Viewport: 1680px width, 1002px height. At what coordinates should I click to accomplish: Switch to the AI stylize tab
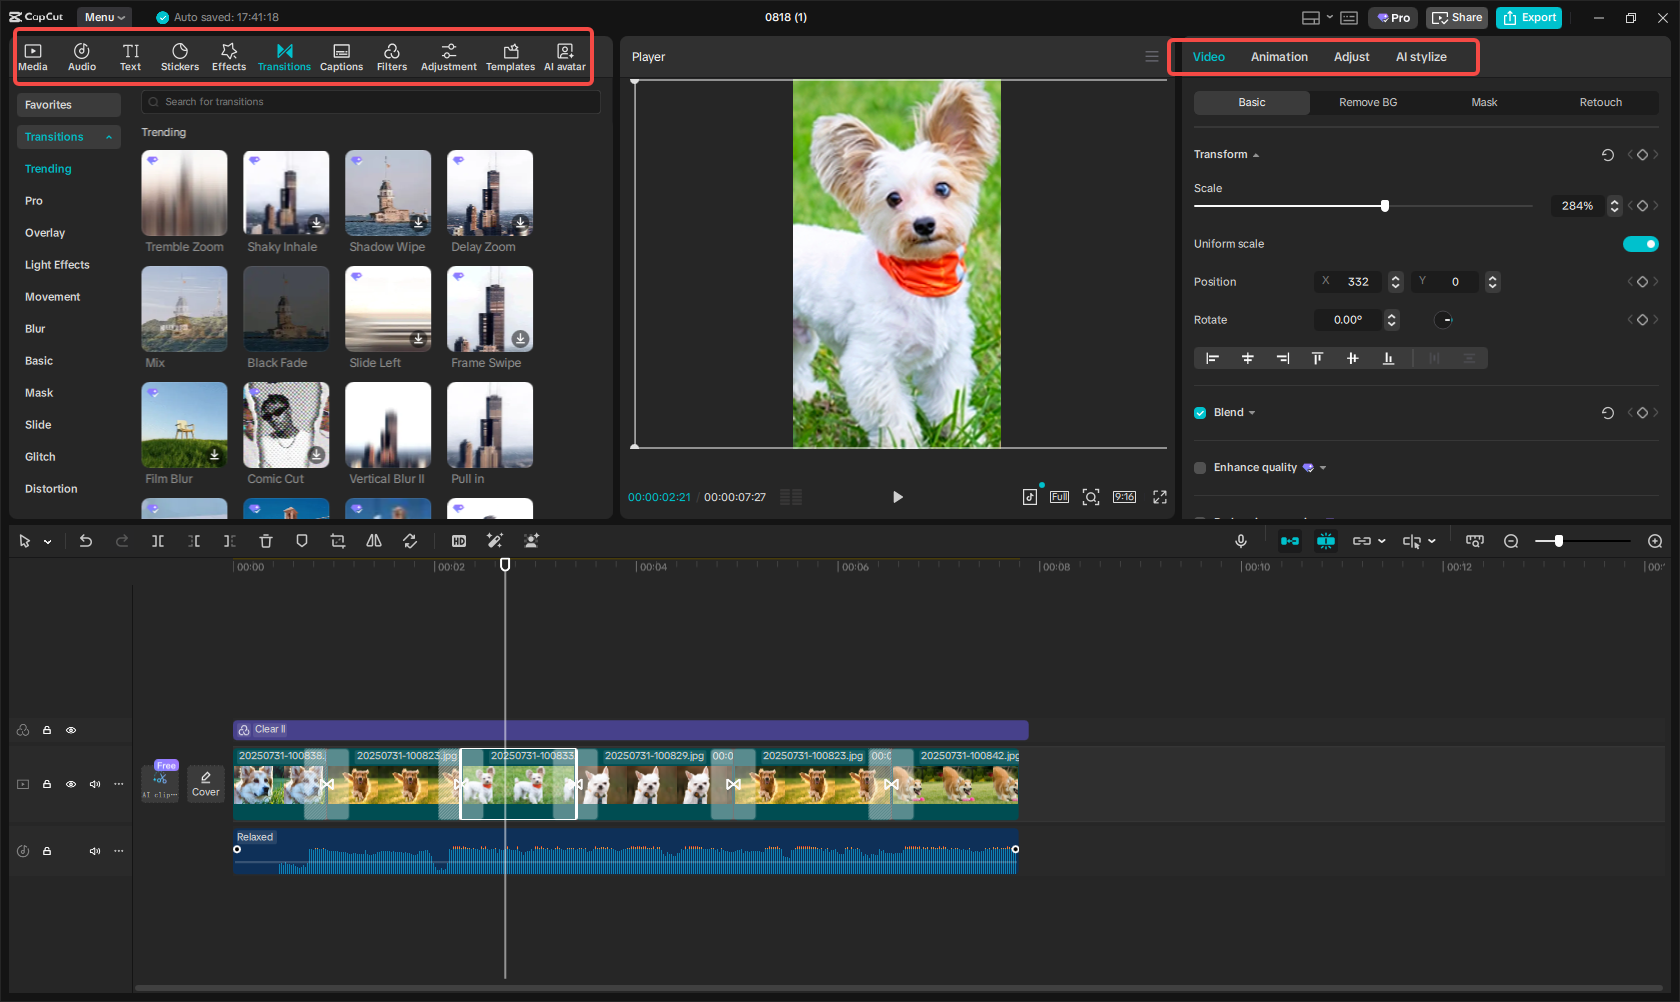1421,57
